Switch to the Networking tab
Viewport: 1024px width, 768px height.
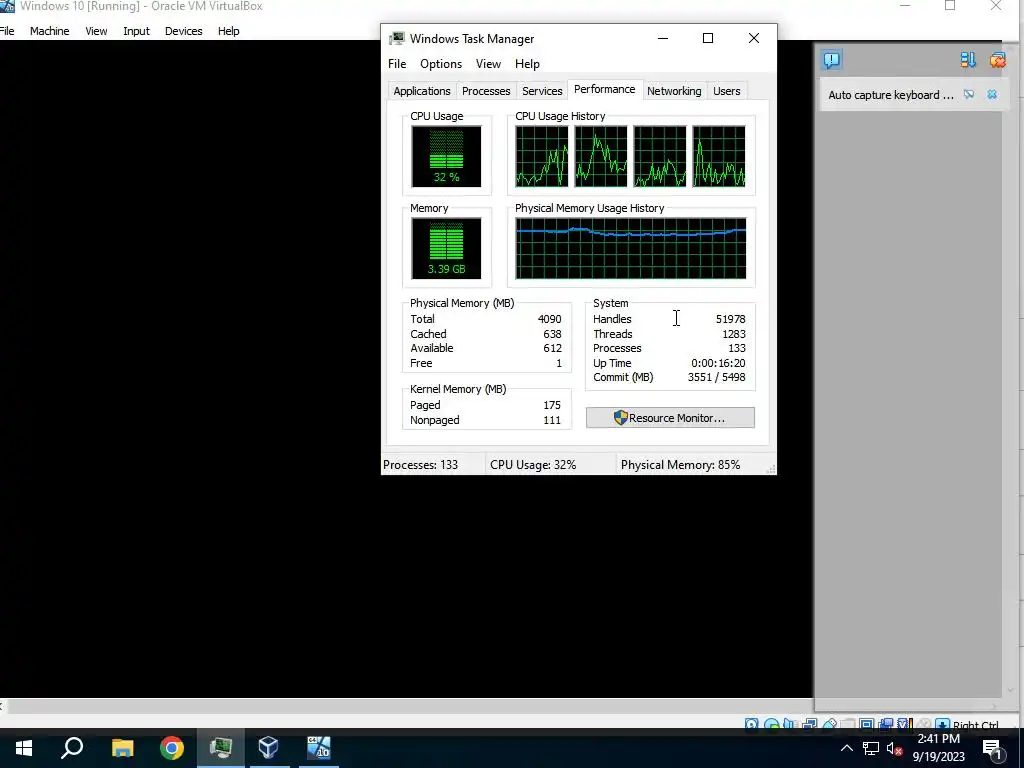pyautogui.click(x=674, y=91)
